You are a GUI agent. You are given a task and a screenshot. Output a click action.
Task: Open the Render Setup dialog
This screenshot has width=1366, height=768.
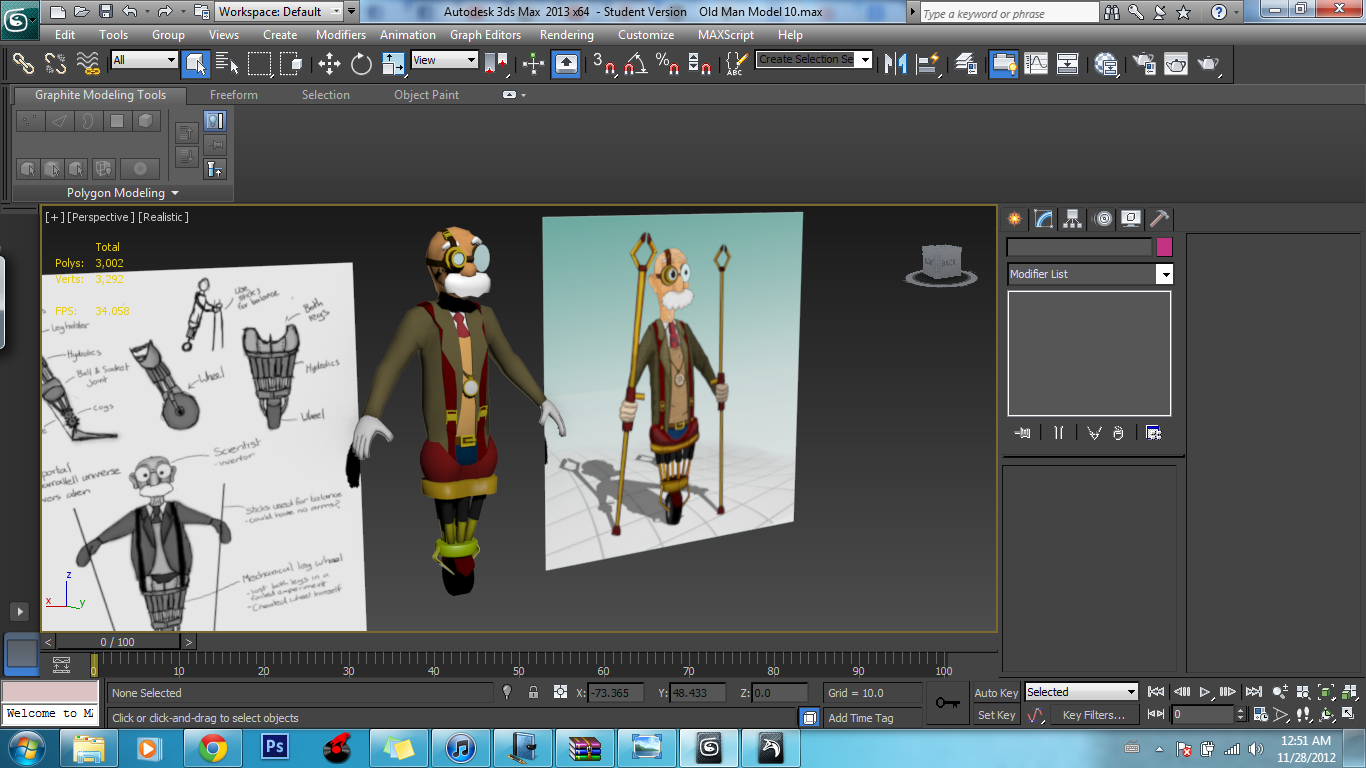[x=1144, y=64]
